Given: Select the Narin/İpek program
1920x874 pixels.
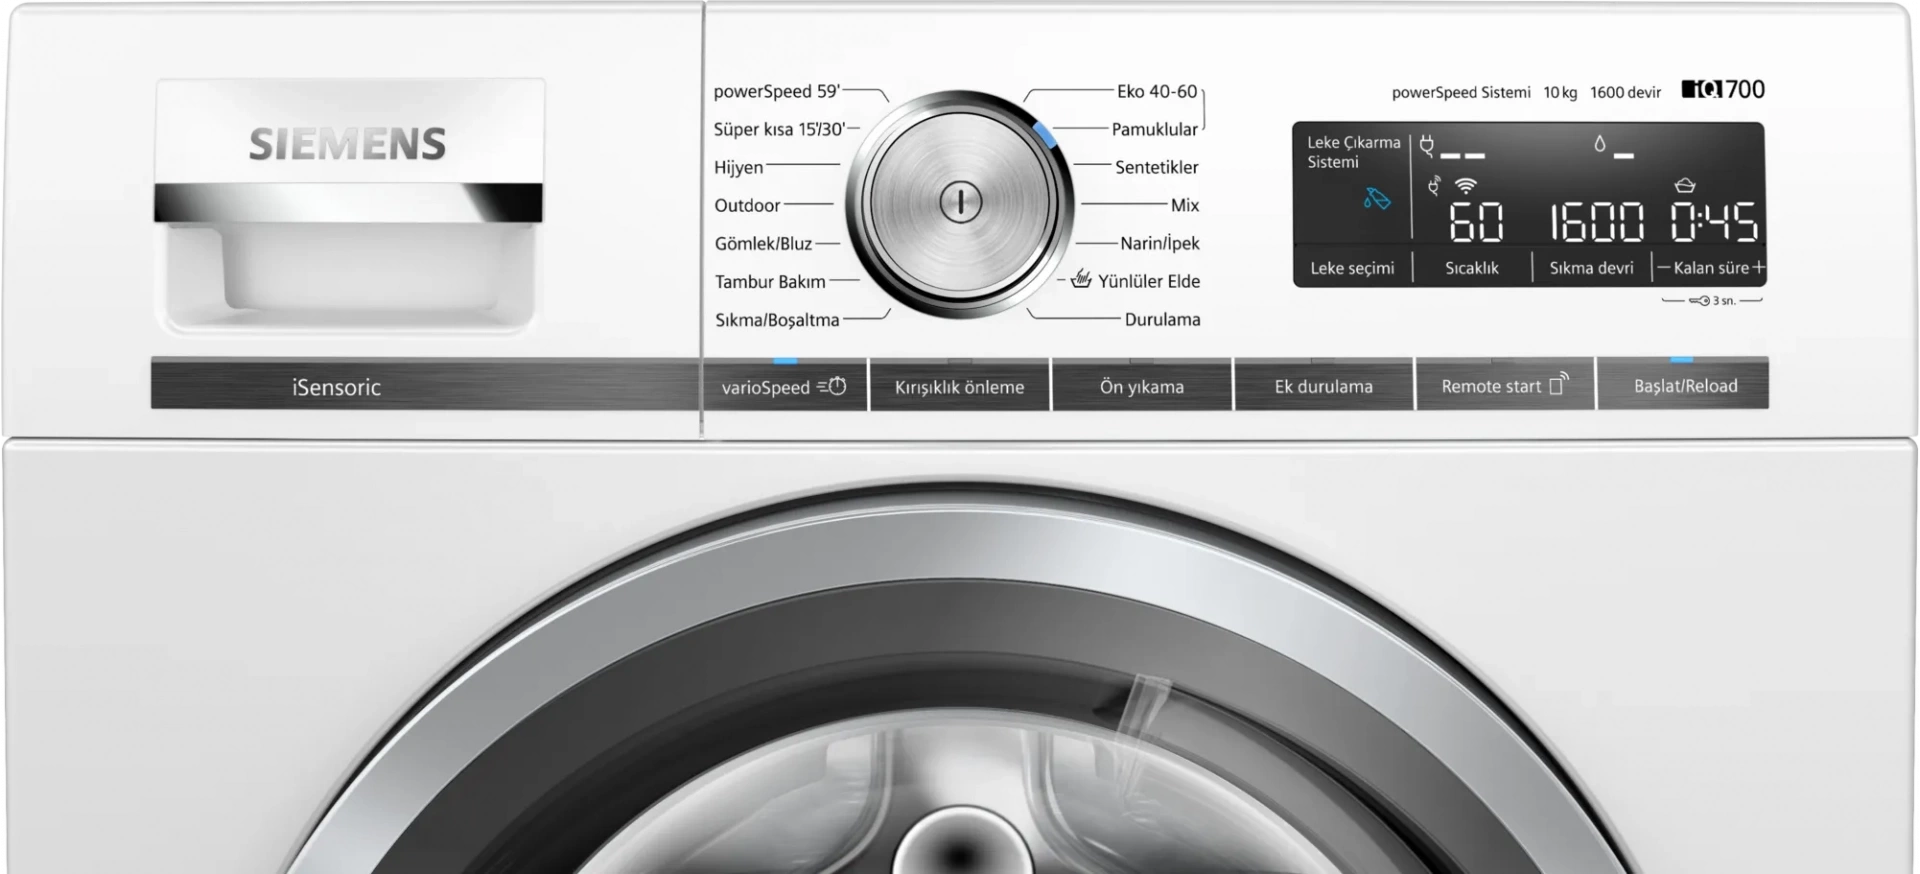Looking at the screenshot, I should (1160, 243).
